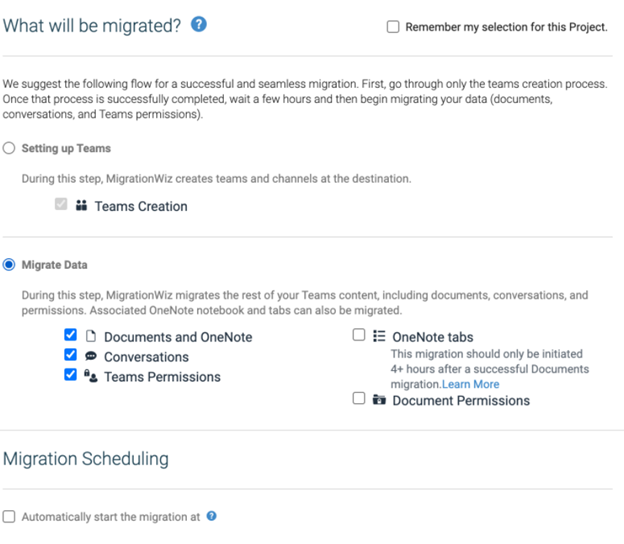Click the OneNote tabs list icon
The width and height of the screenshot is (624, 544).
click(379, 337)
